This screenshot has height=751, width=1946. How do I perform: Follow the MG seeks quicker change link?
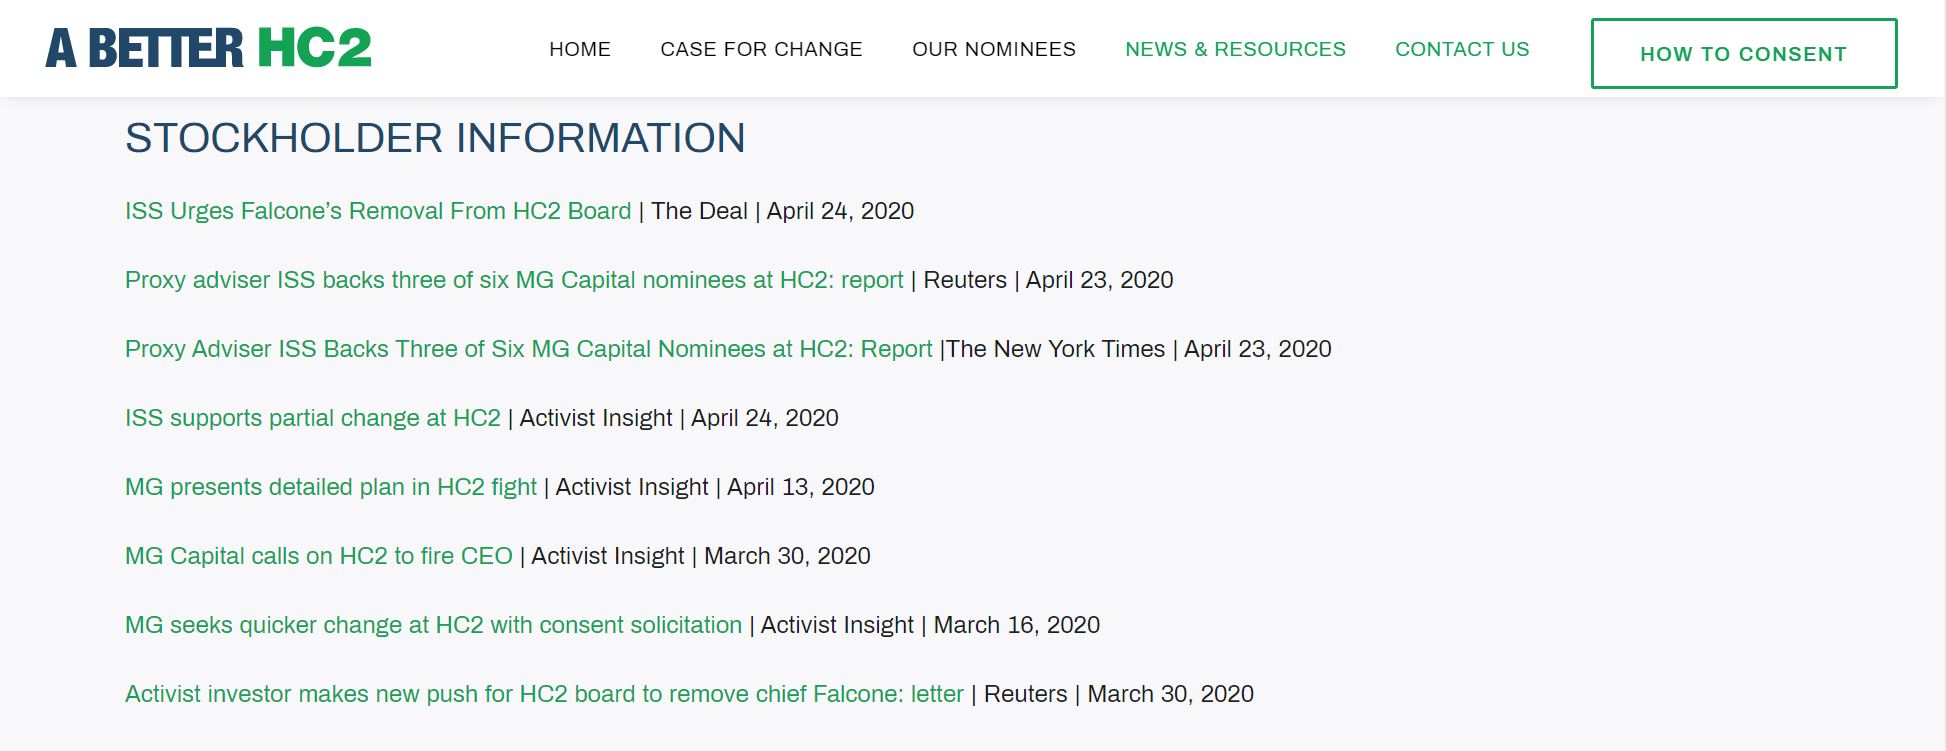click(433, 625)
